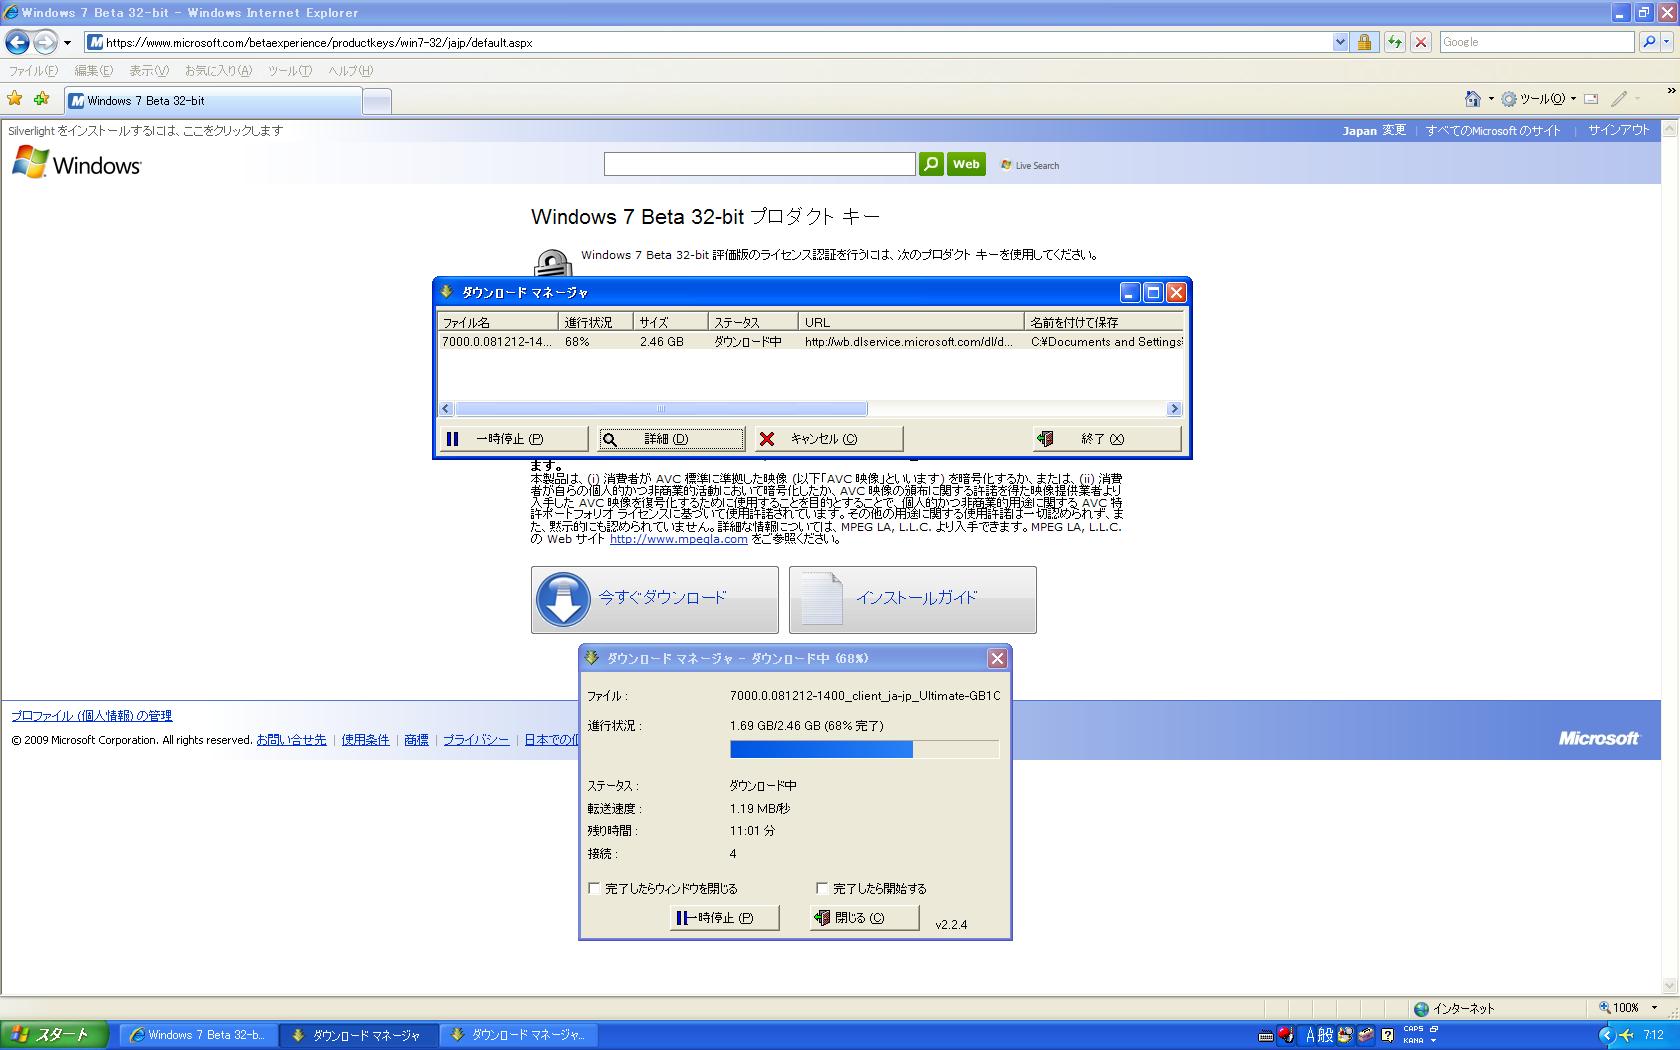Switch to Windows 7 Beta 32-b... taskbar item
This screenshot has width=1680, height=1050.
point(198,1035)
